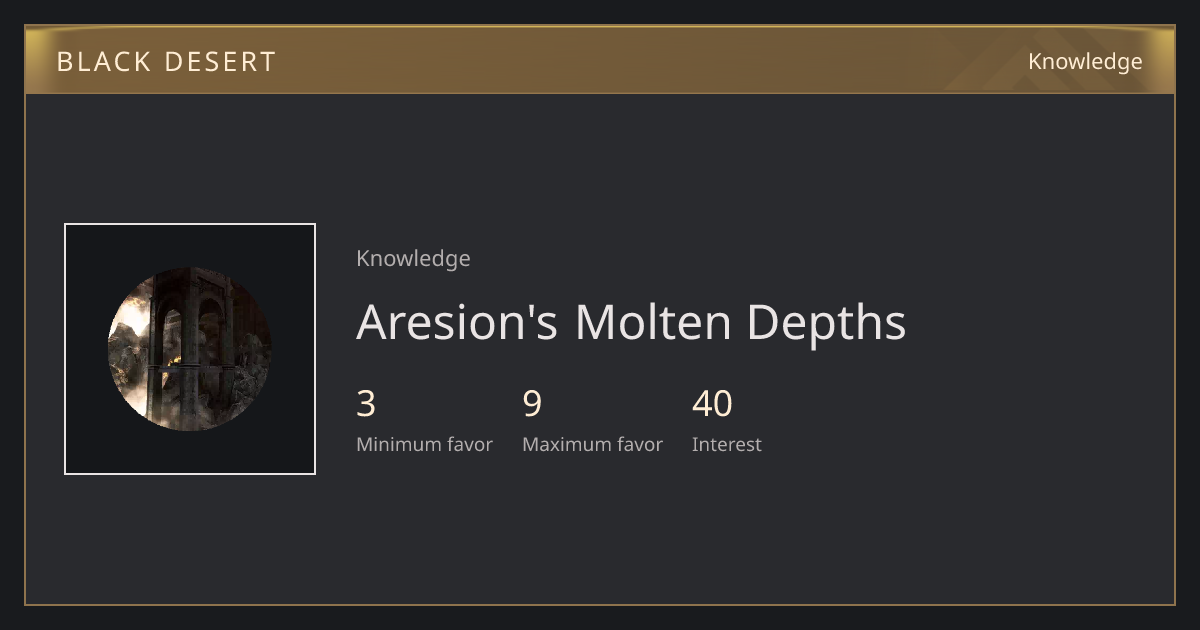
Task: Click the circular Aresion's Molten Depths icon
Action: click(190, 349)
